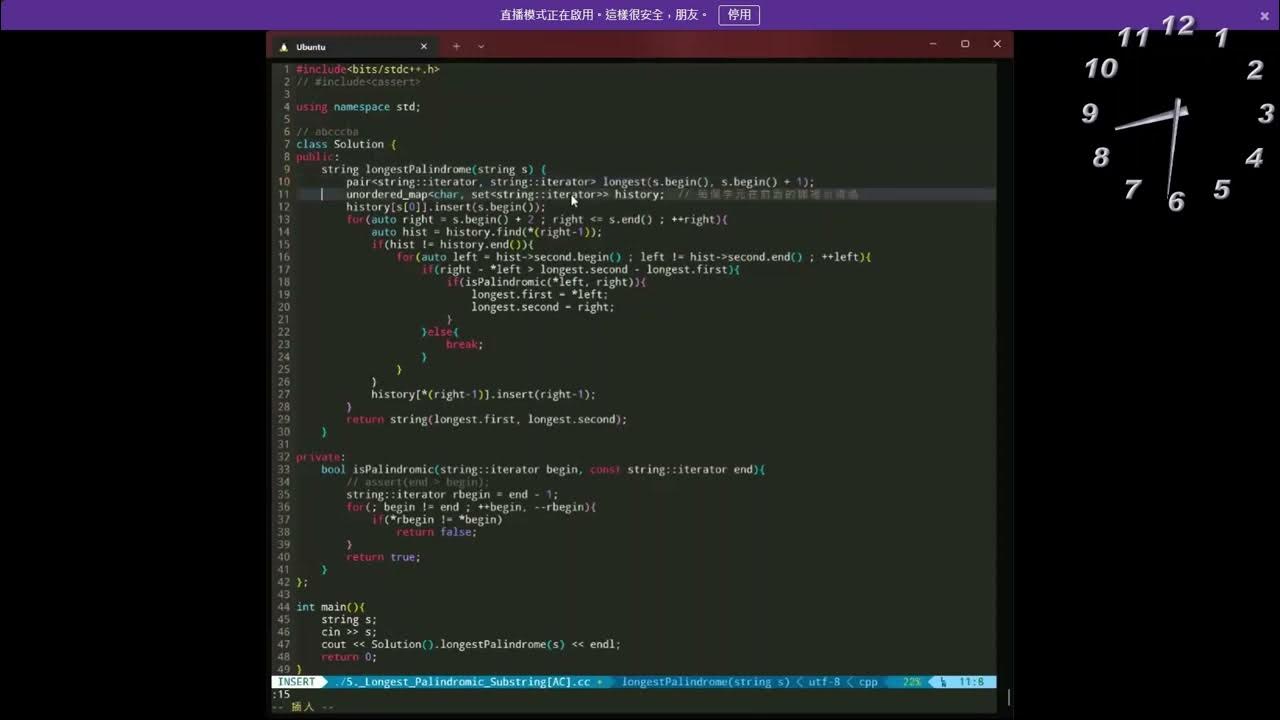
Task: Click 'longest.first = *left;' line
Action: [x=540, y=294]
